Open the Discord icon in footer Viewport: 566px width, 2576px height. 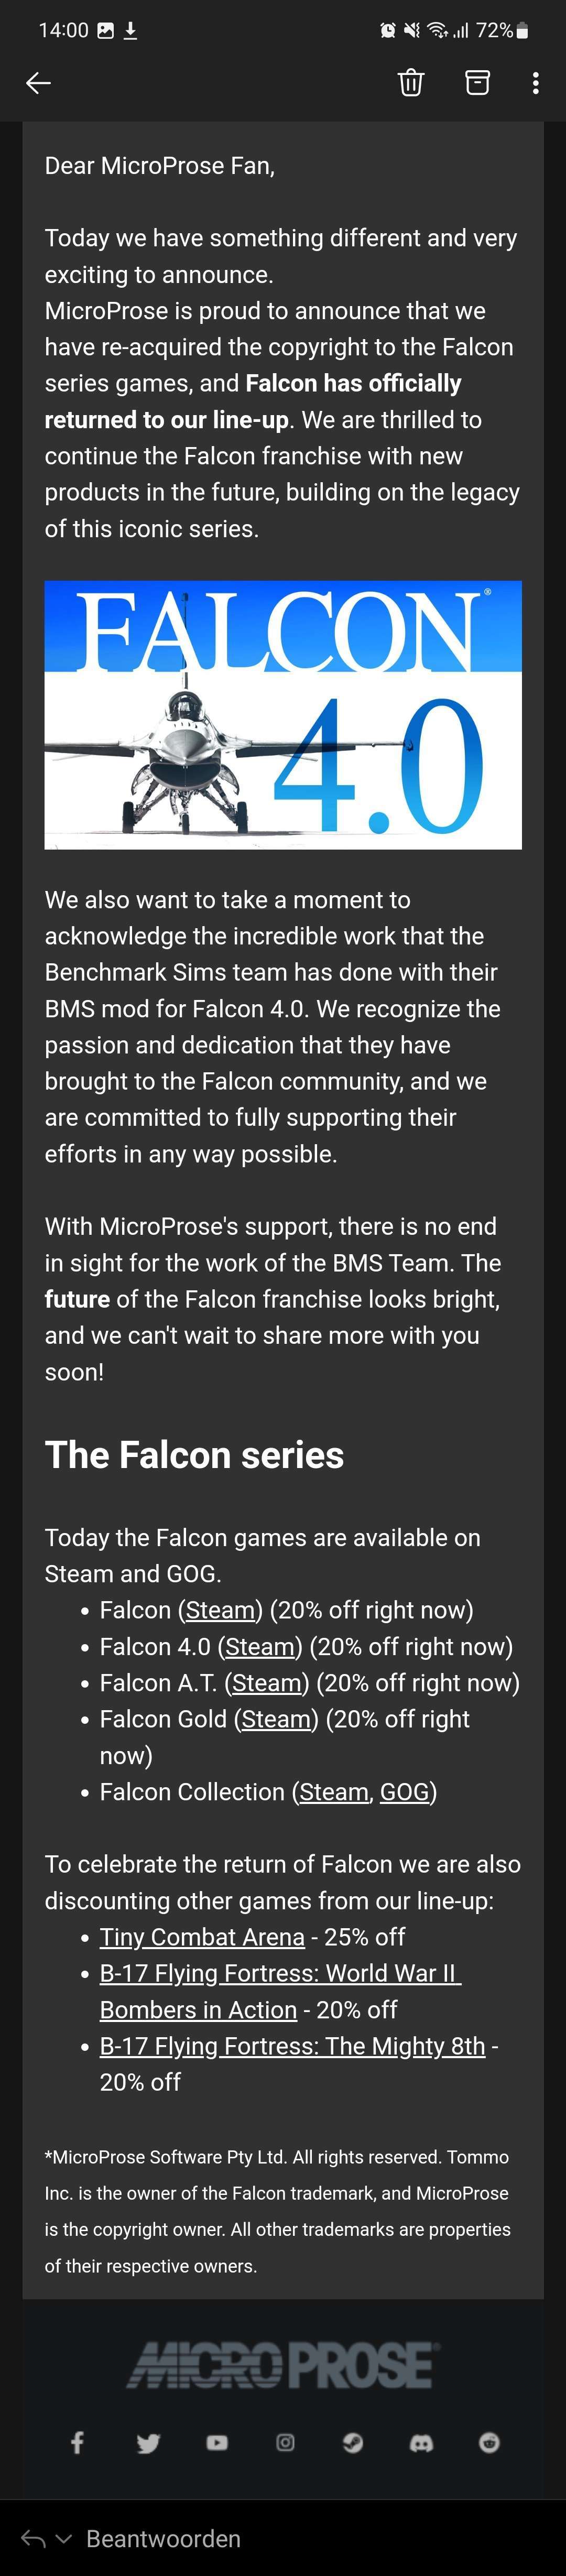click(x=422, y=2443)
